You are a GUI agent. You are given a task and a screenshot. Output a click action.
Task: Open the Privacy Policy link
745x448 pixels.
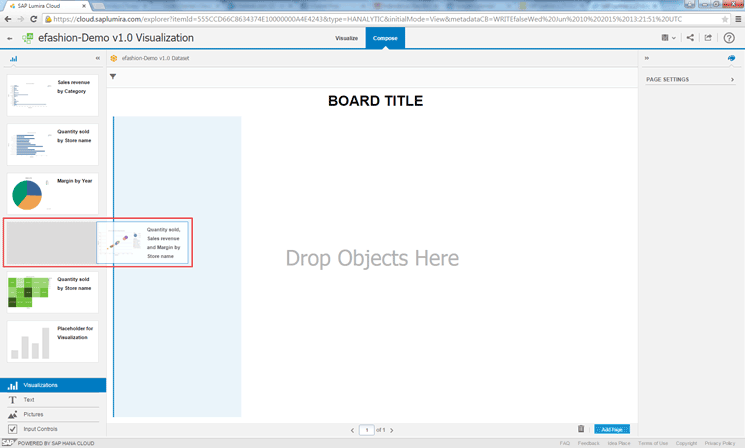pos(720,443)
